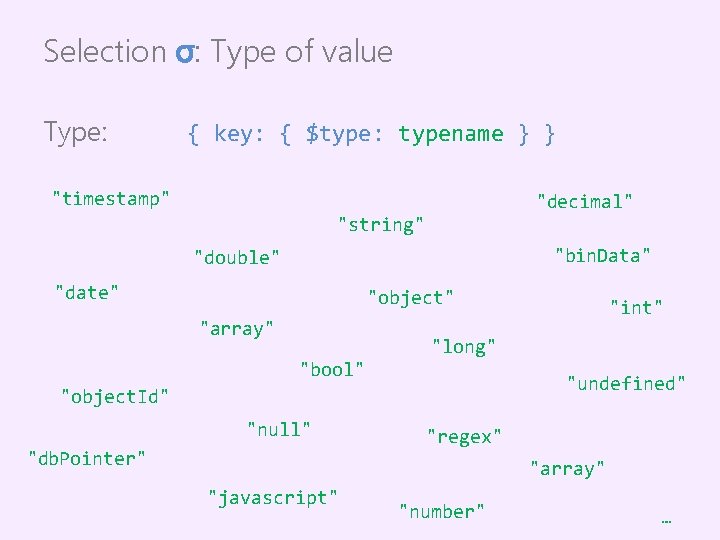Click the "double" type label

(237, 258)
